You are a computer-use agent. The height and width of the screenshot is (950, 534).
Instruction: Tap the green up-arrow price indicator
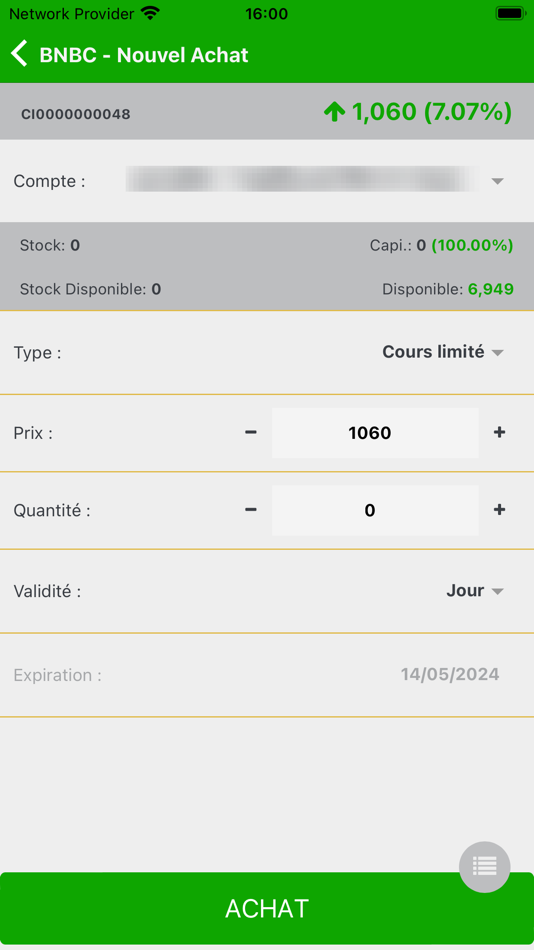(x=334, y=111)
